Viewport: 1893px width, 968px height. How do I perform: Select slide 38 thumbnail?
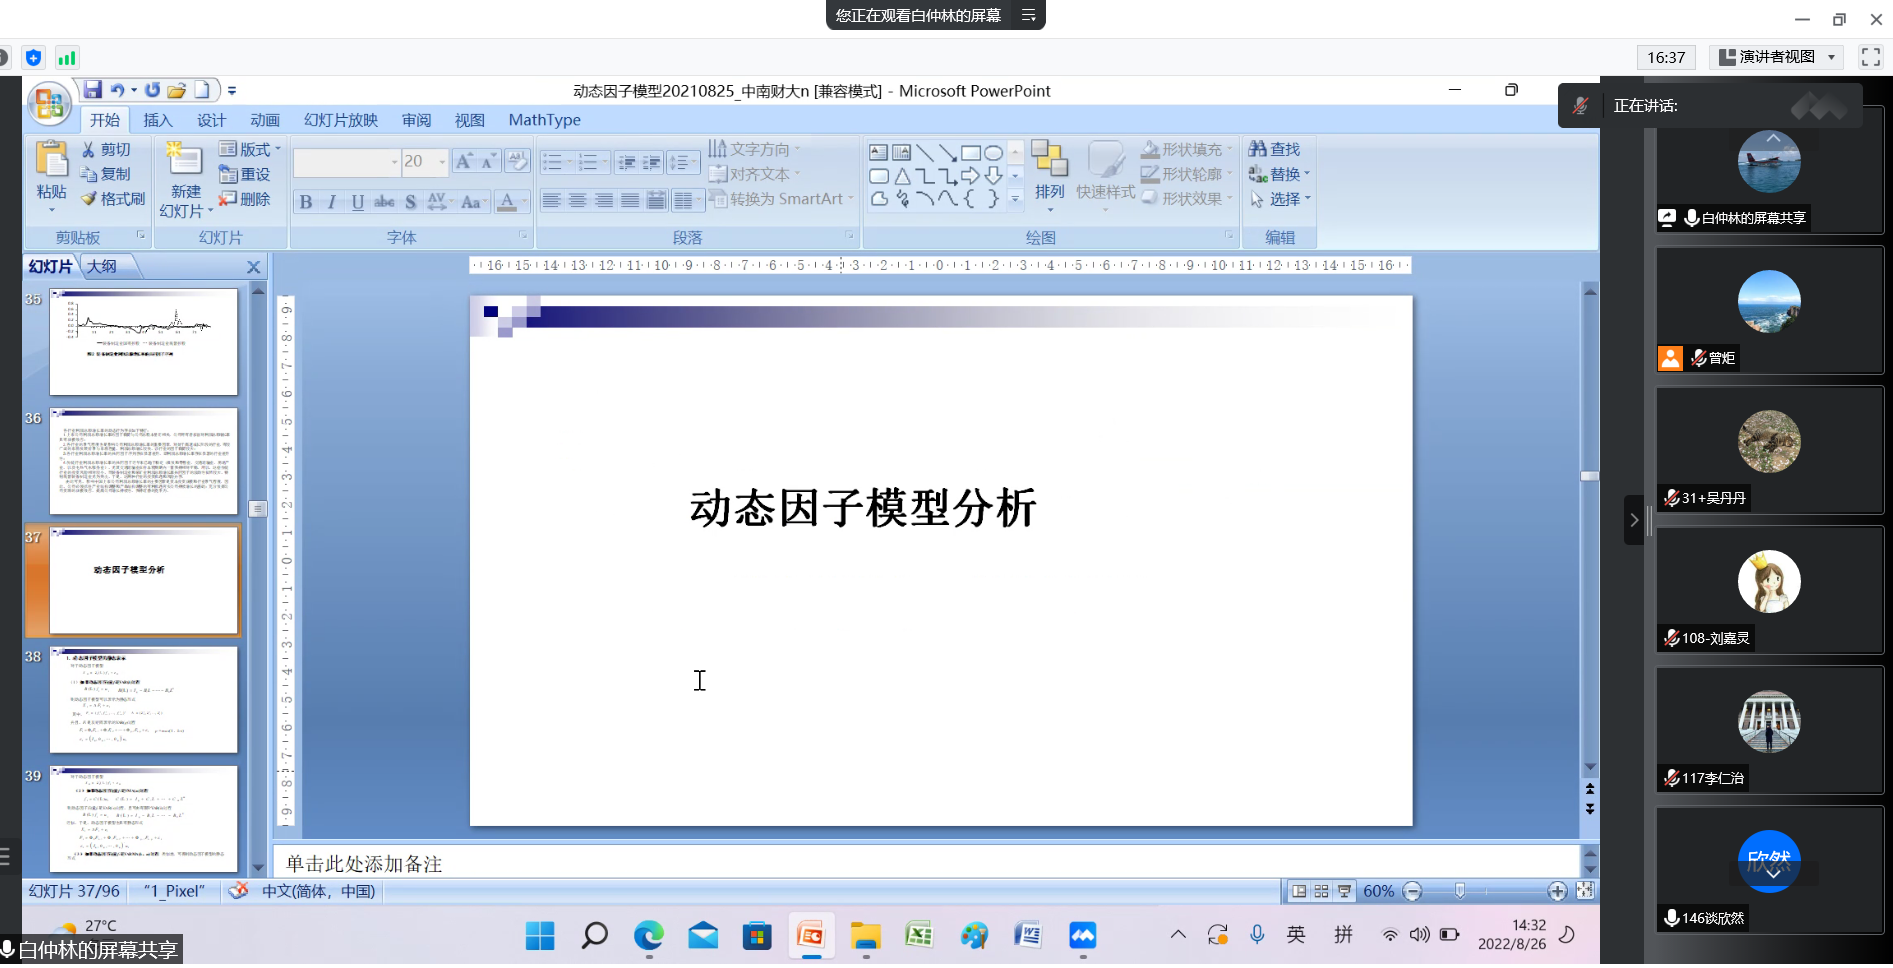coord(143,699)
